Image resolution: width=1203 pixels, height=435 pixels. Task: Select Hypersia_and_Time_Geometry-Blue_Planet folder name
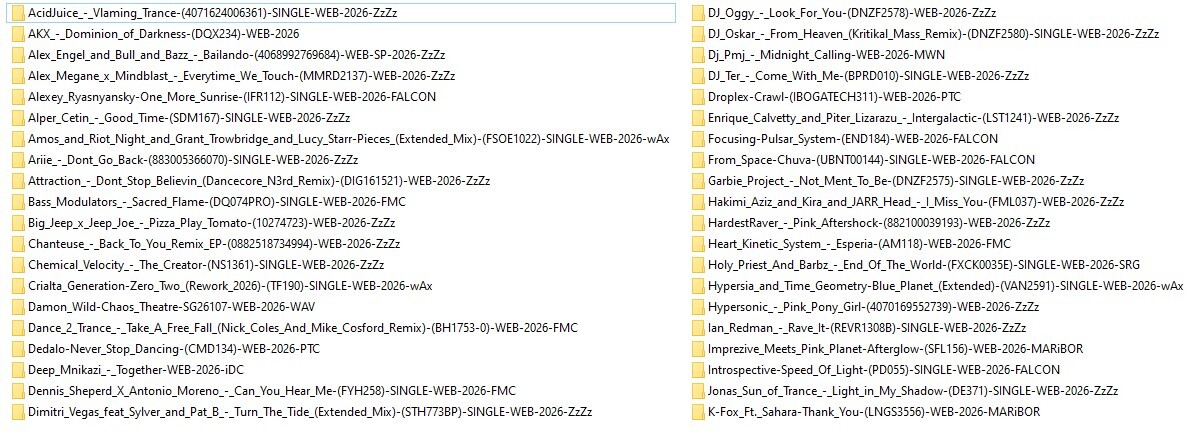click(946, 286)
